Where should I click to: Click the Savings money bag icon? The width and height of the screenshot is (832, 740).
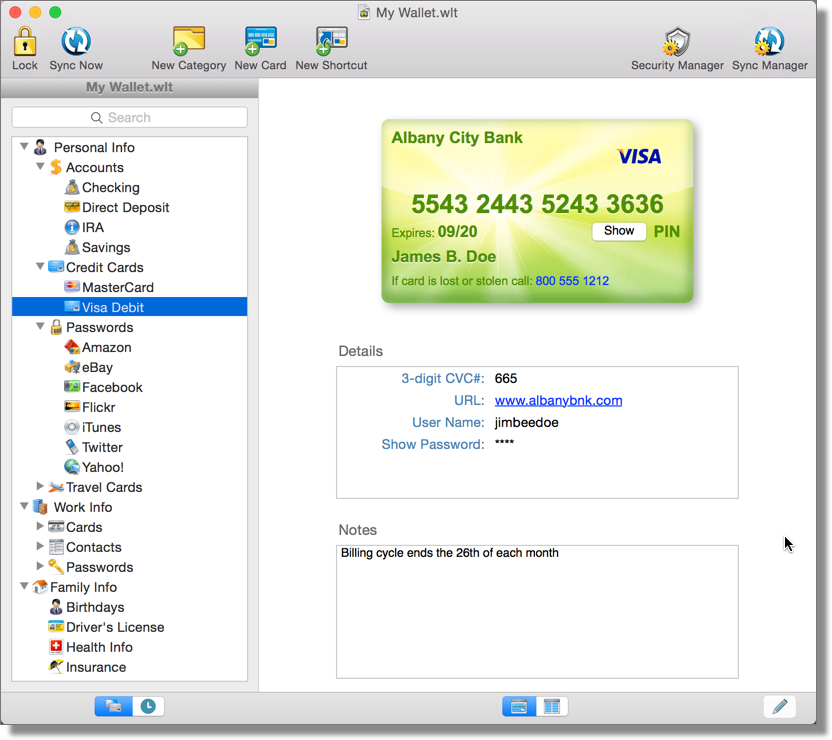click(x=72, y=247)
